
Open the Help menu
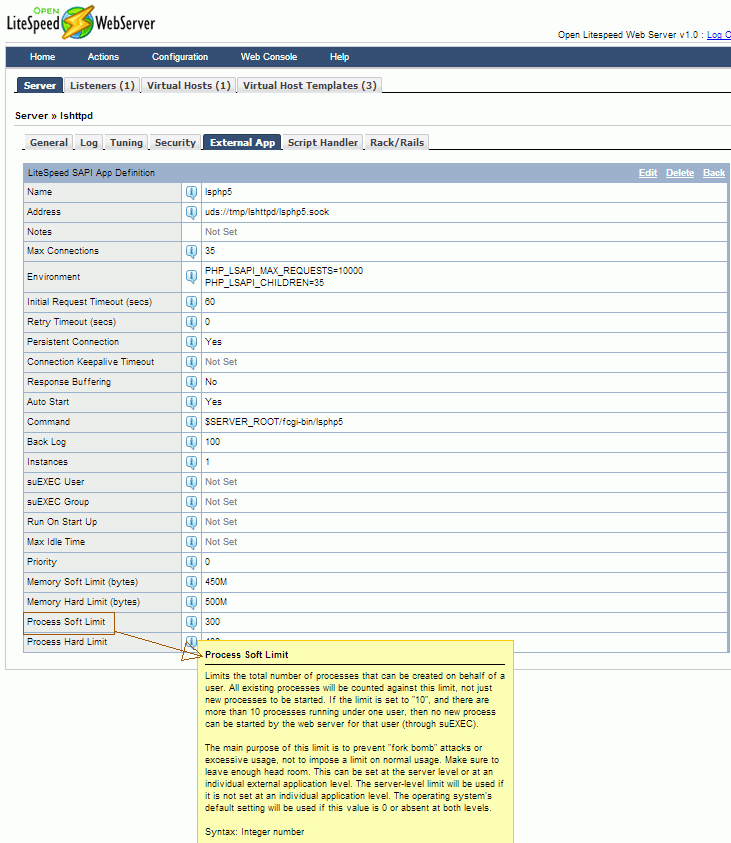click(339, 57)
